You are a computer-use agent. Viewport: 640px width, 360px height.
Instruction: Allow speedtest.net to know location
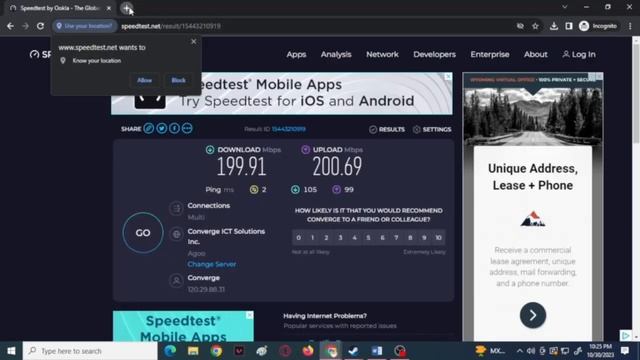(144, 80)
